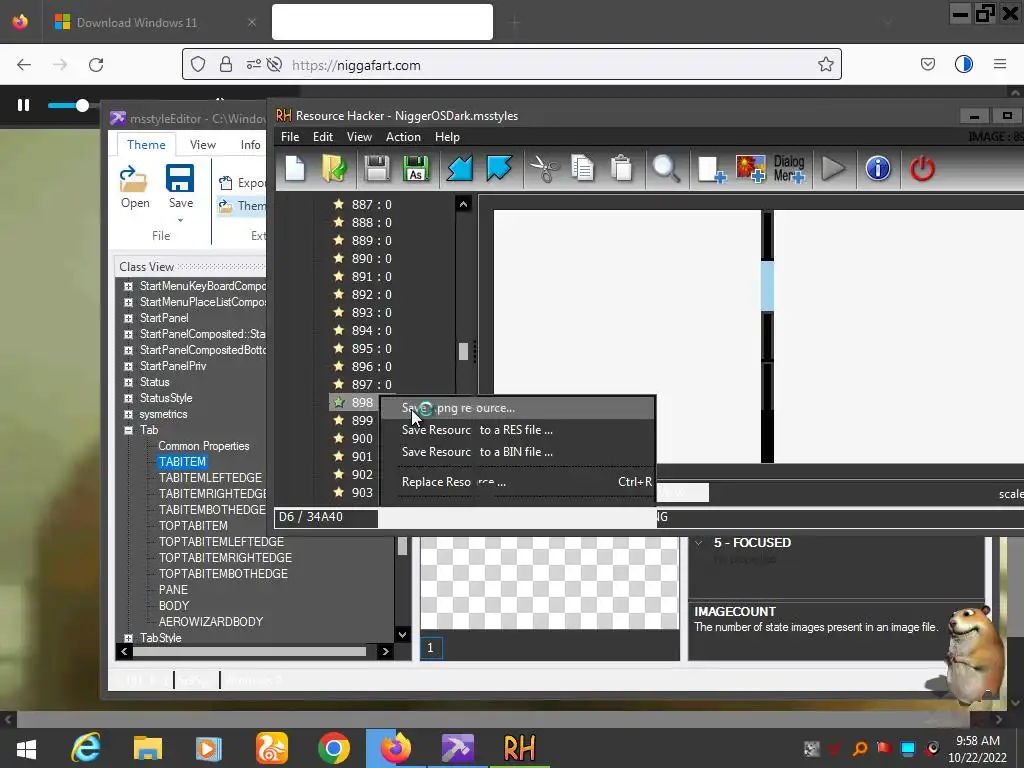1024x768 pixels.
Task: Switch to the Info ribbon tab in msstyleEditor
Action: coord(250,144)
